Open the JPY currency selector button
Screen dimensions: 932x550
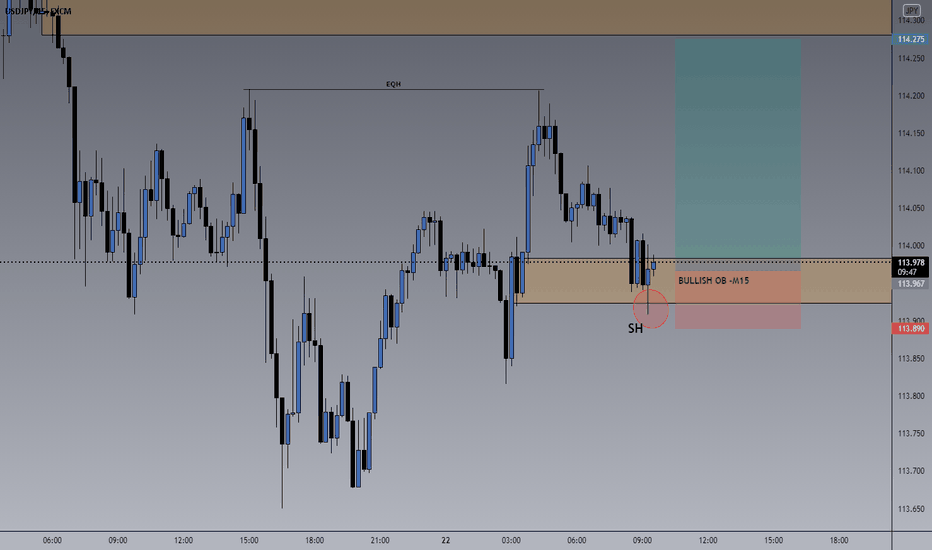click(911, 10)
